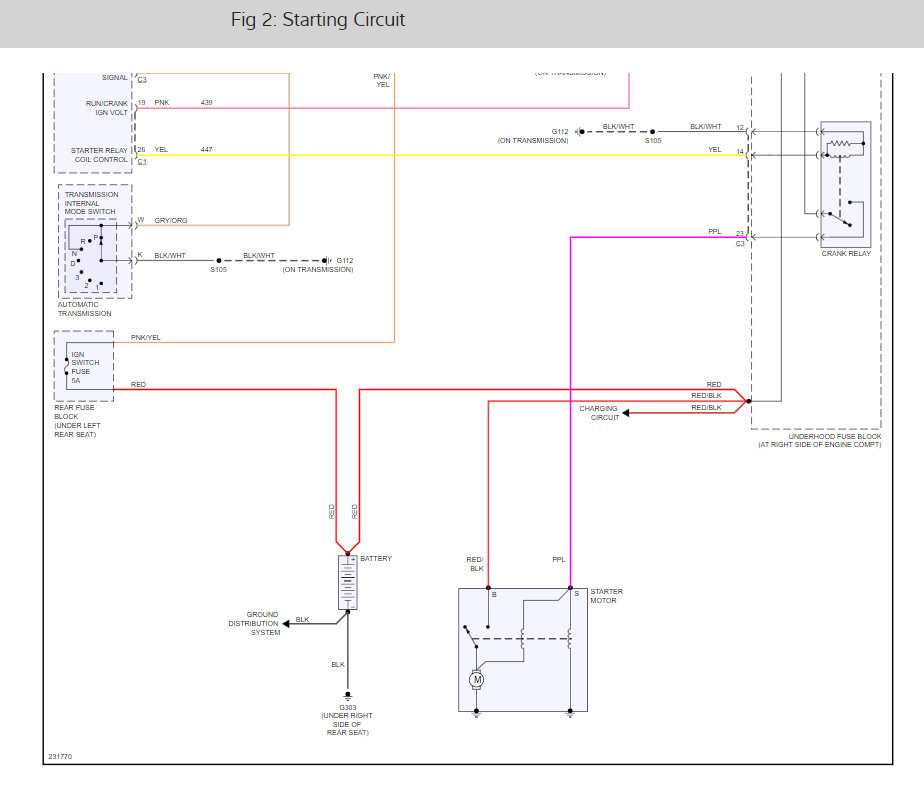This screenshot has height=808, width=924.
Task: Click the Charging Circuit arrow
Action: (x=626, y=413)
